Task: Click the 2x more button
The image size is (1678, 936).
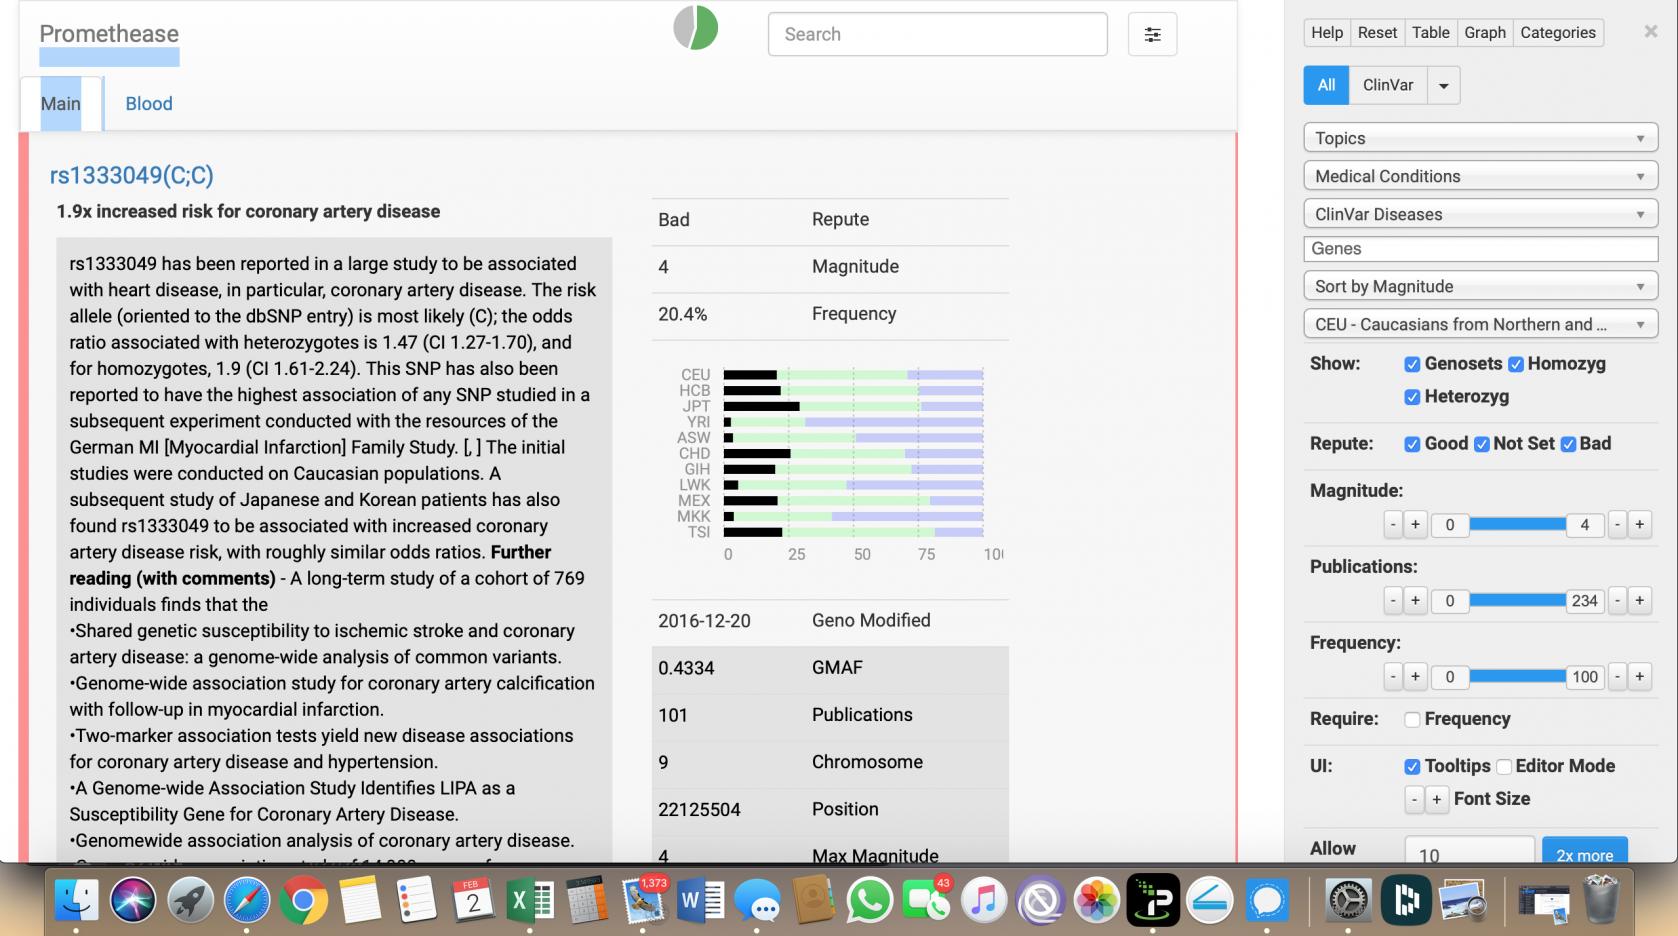Action: click(x=1584, y=854)
